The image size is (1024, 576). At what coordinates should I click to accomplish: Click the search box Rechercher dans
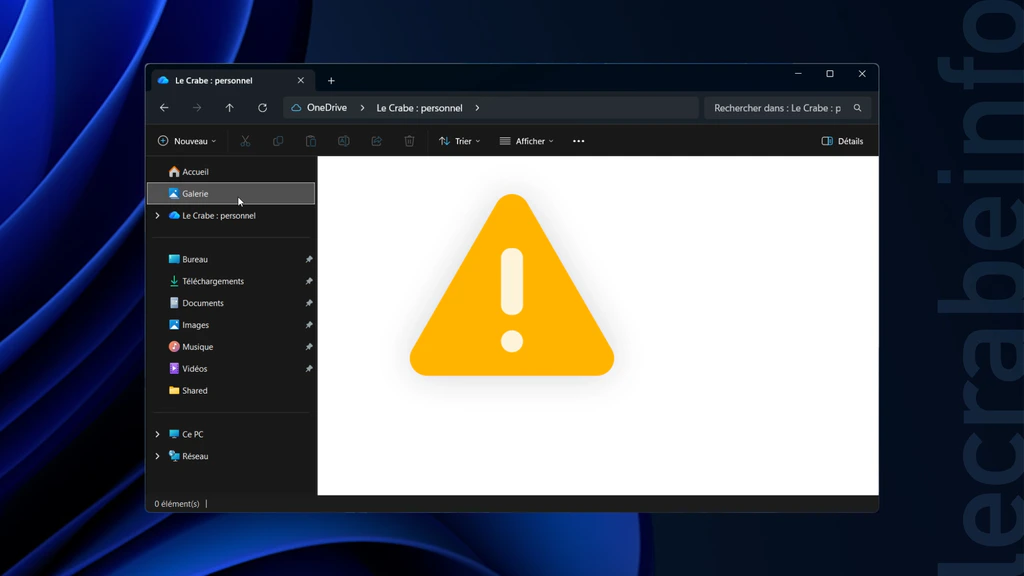pyautogui.click(x=778, y=108)
